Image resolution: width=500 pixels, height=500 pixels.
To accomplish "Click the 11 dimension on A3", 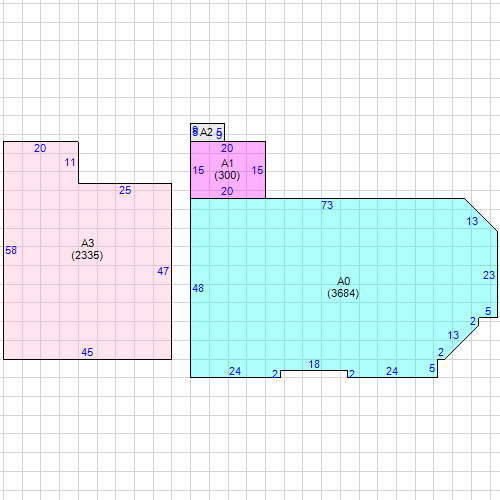I will tap(70, 162).
